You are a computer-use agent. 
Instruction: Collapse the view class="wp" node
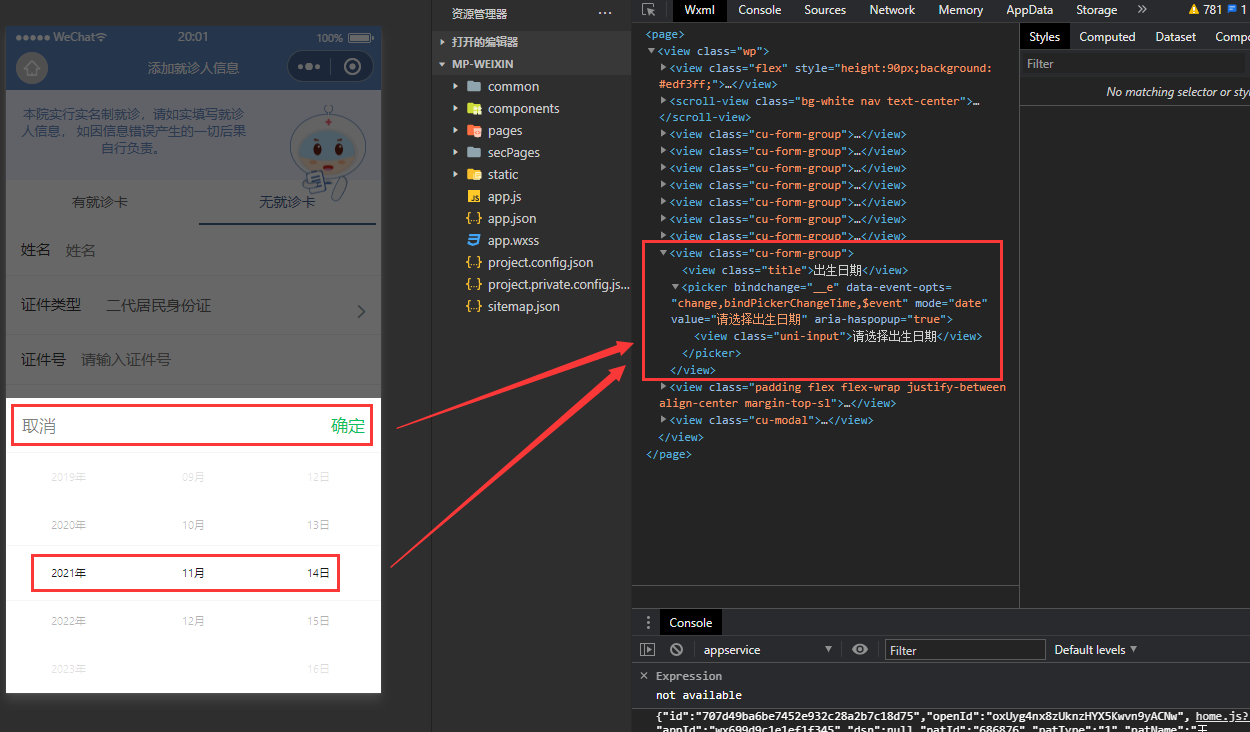coord(652,51)
